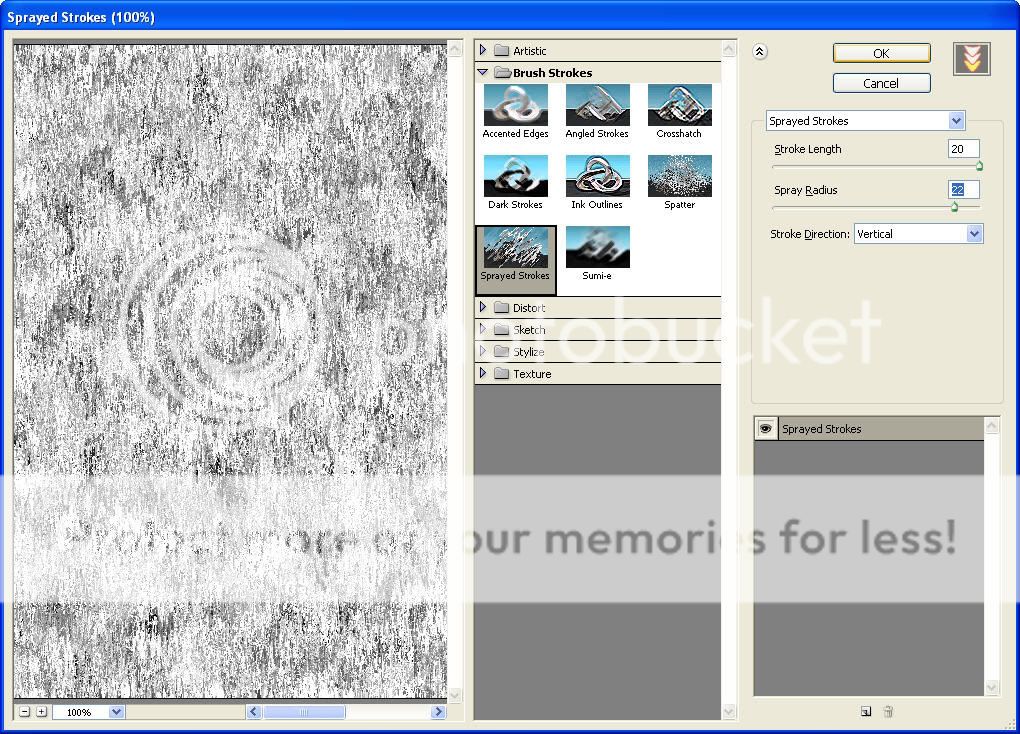Click the delete effect layer trash icon
This screenshot has height=734, width=1020.
pyautogui.click(x=888, y=712)
